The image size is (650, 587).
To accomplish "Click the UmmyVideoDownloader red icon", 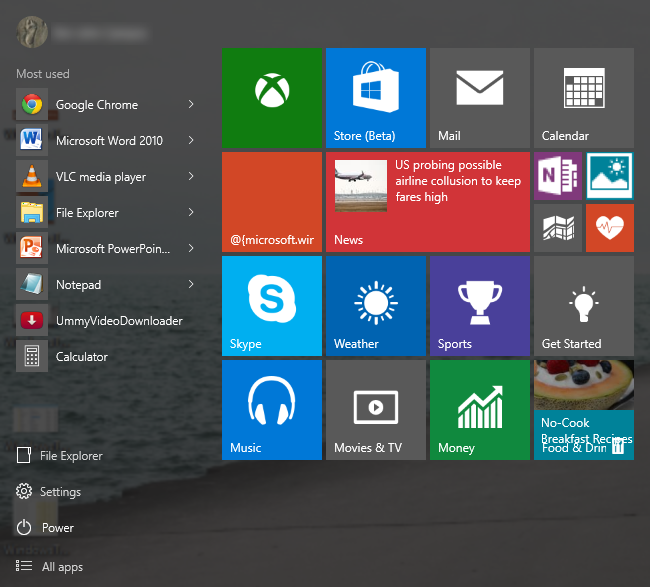I will 32,320.
